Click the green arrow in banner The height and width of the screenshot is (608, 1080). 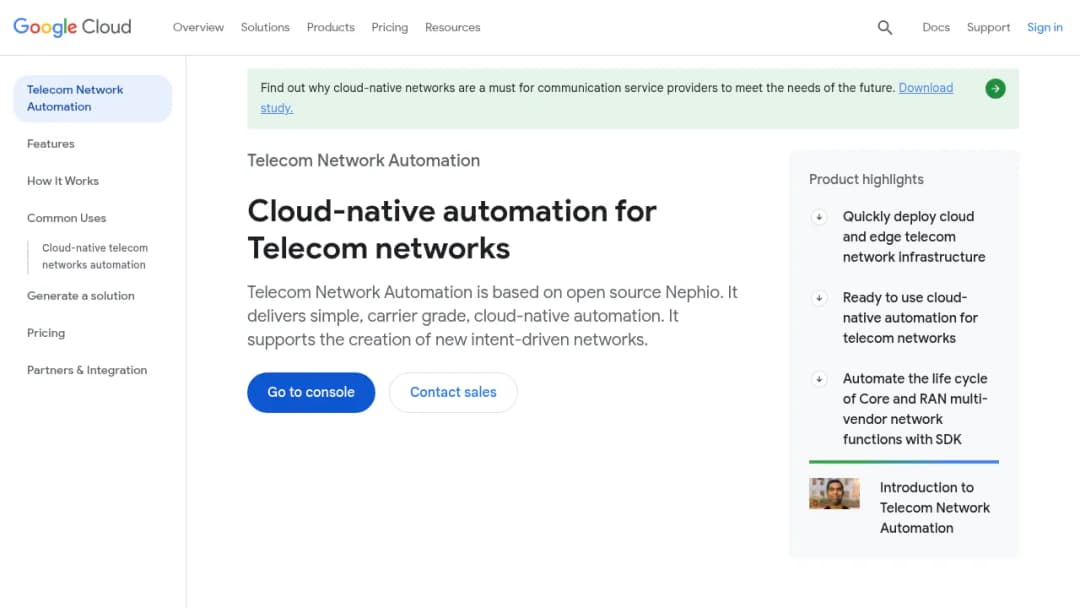(x=995, y=88)
